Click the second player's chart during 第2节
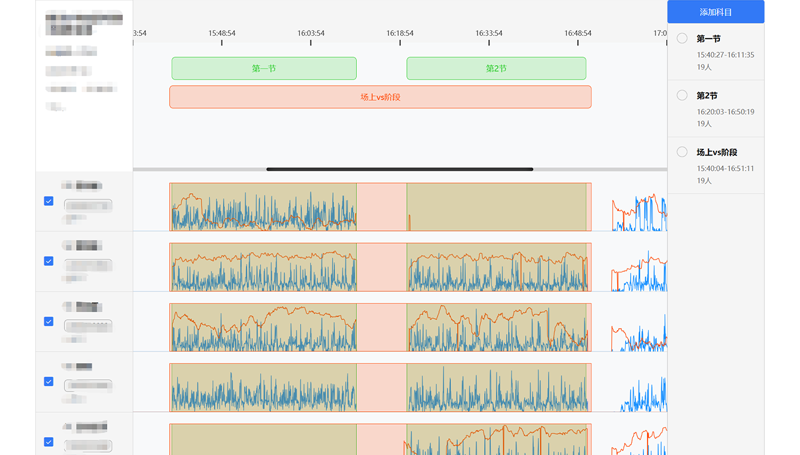Image resolution: width=800 pixels, height=455 pixels. pyautogui.click(x=496, y=267)
